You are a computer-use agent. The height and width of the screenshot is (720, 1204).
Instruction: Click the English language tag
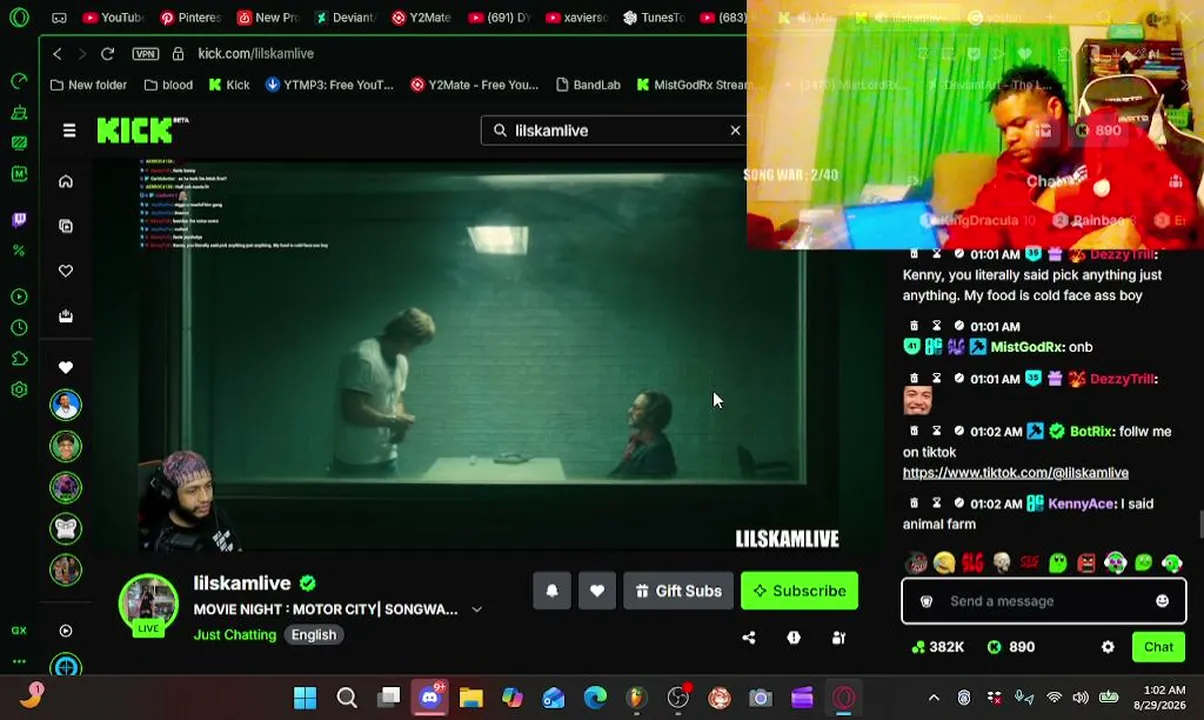pos(314,635)
